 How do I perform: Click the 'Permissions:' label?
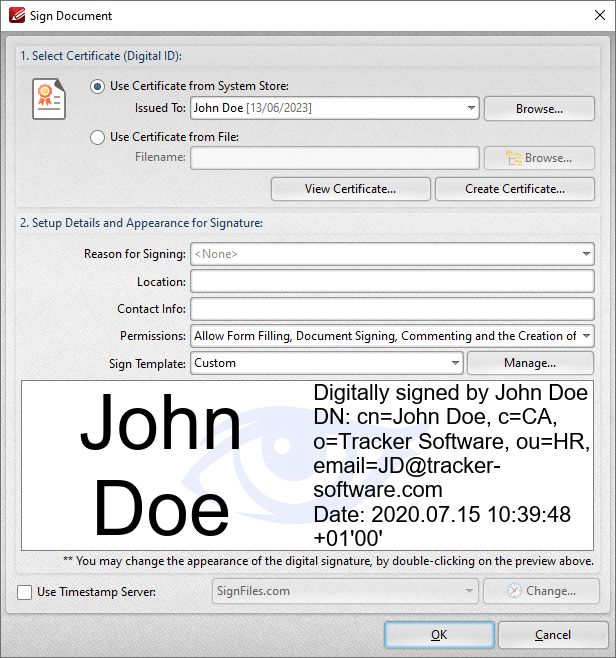click(x=153, y=336)
